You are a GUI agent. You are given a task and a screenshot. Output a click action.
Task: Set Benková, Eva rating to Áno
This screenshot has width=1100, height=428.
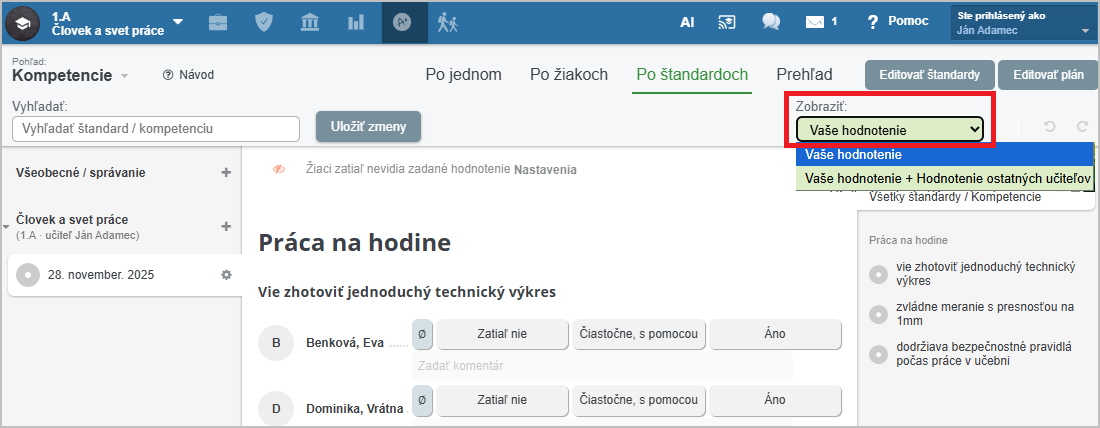click(775, 334)
